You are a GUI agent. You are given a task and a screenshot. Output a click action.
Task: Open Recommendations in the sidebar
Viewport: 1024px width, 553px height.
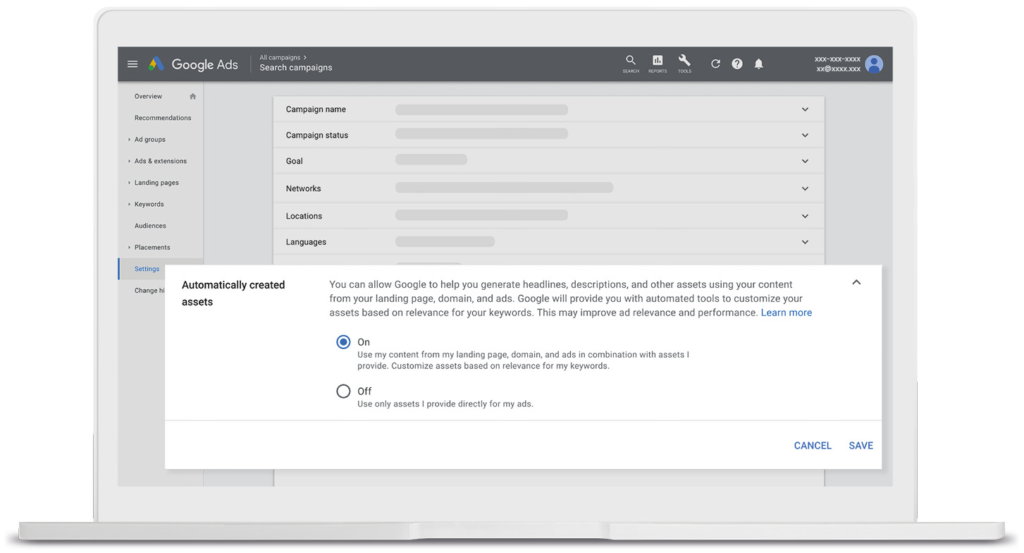coord(162,118)
